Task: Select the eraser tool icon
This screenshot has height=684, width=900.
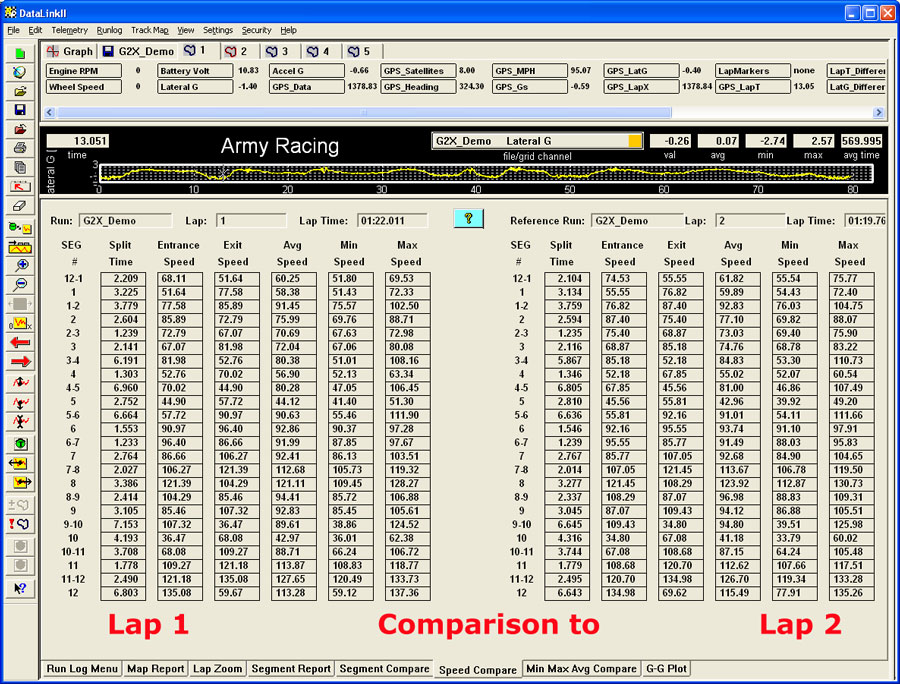Action: click(x=20, y=205)
